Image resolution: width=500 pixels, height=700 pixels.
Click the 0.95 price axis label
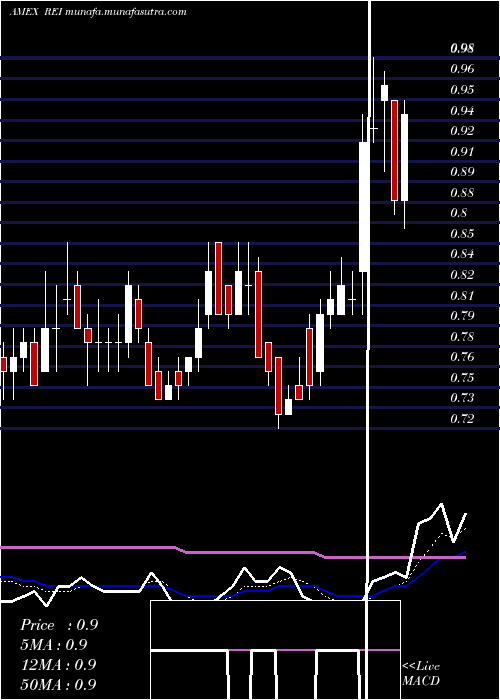pyautogui.click(x=462, y=90)
